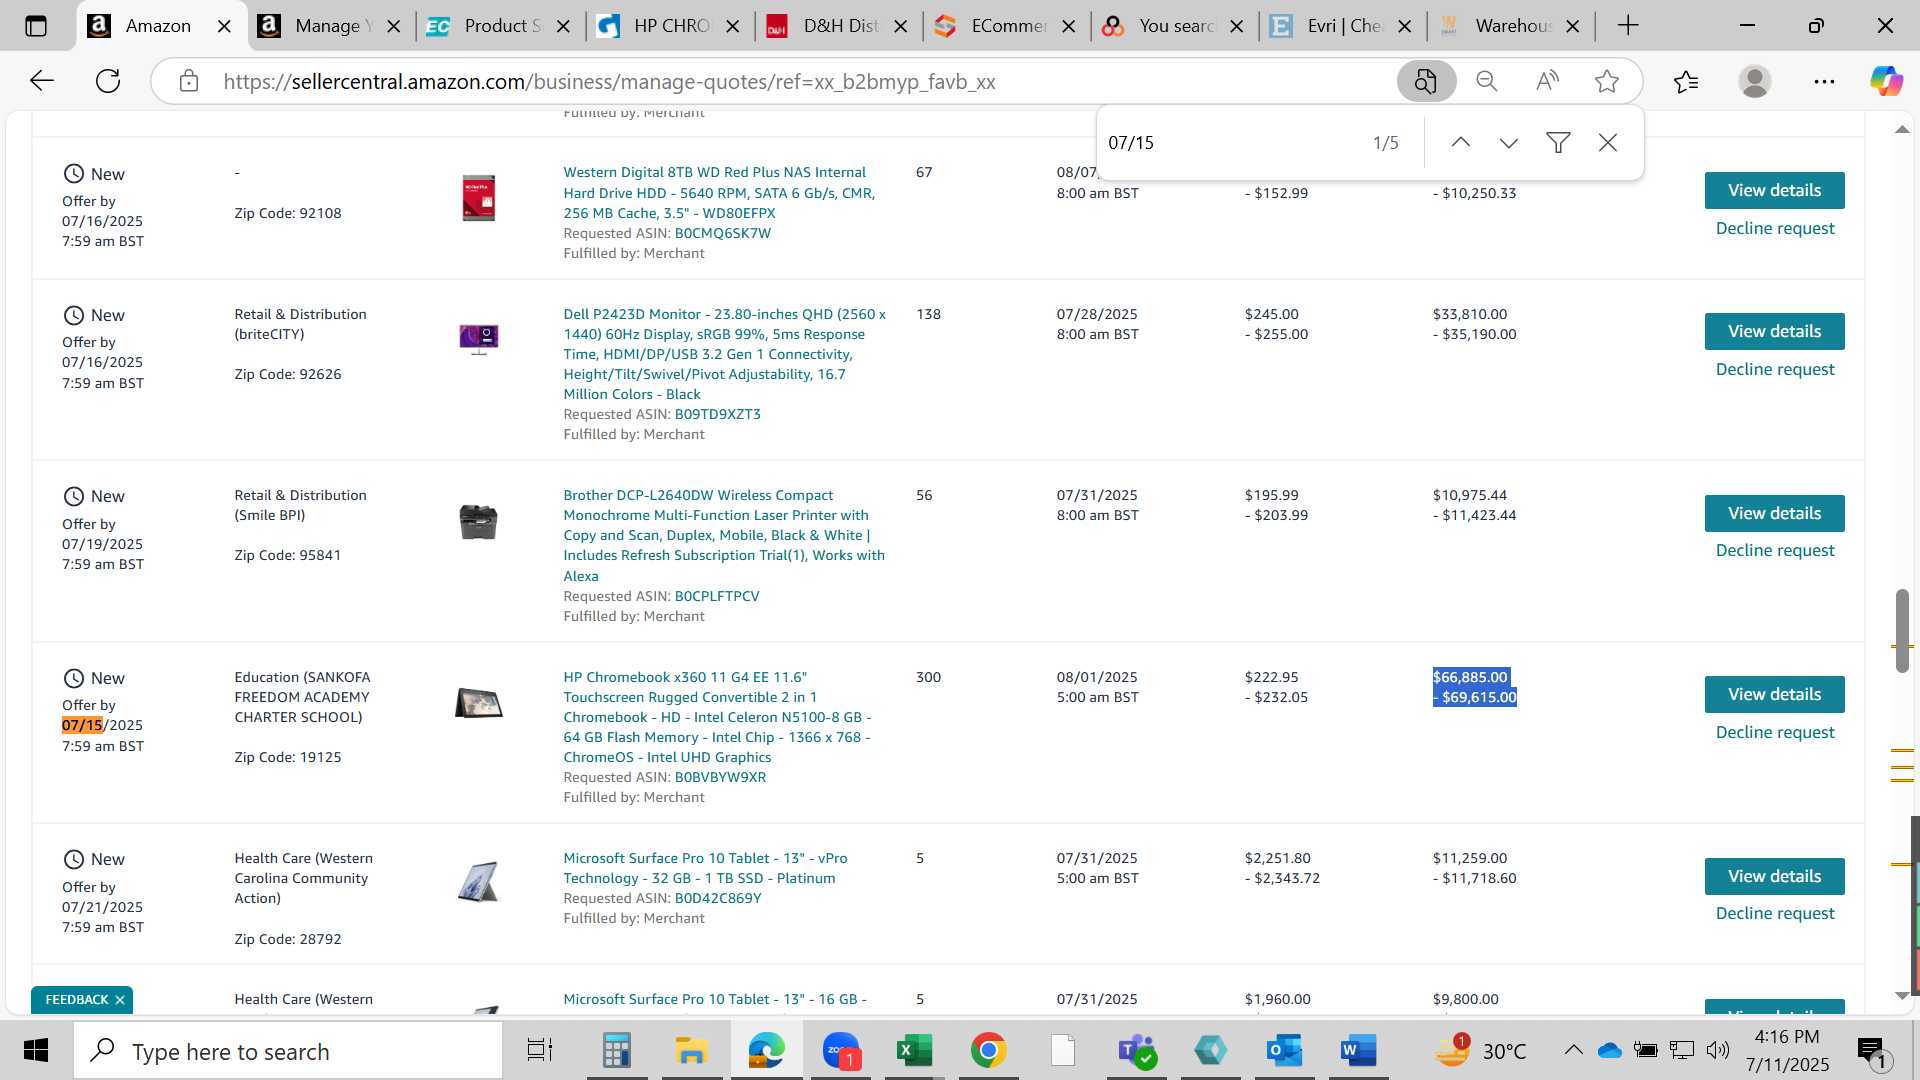Open the browser profile avatar

[x=1755, y=81]
